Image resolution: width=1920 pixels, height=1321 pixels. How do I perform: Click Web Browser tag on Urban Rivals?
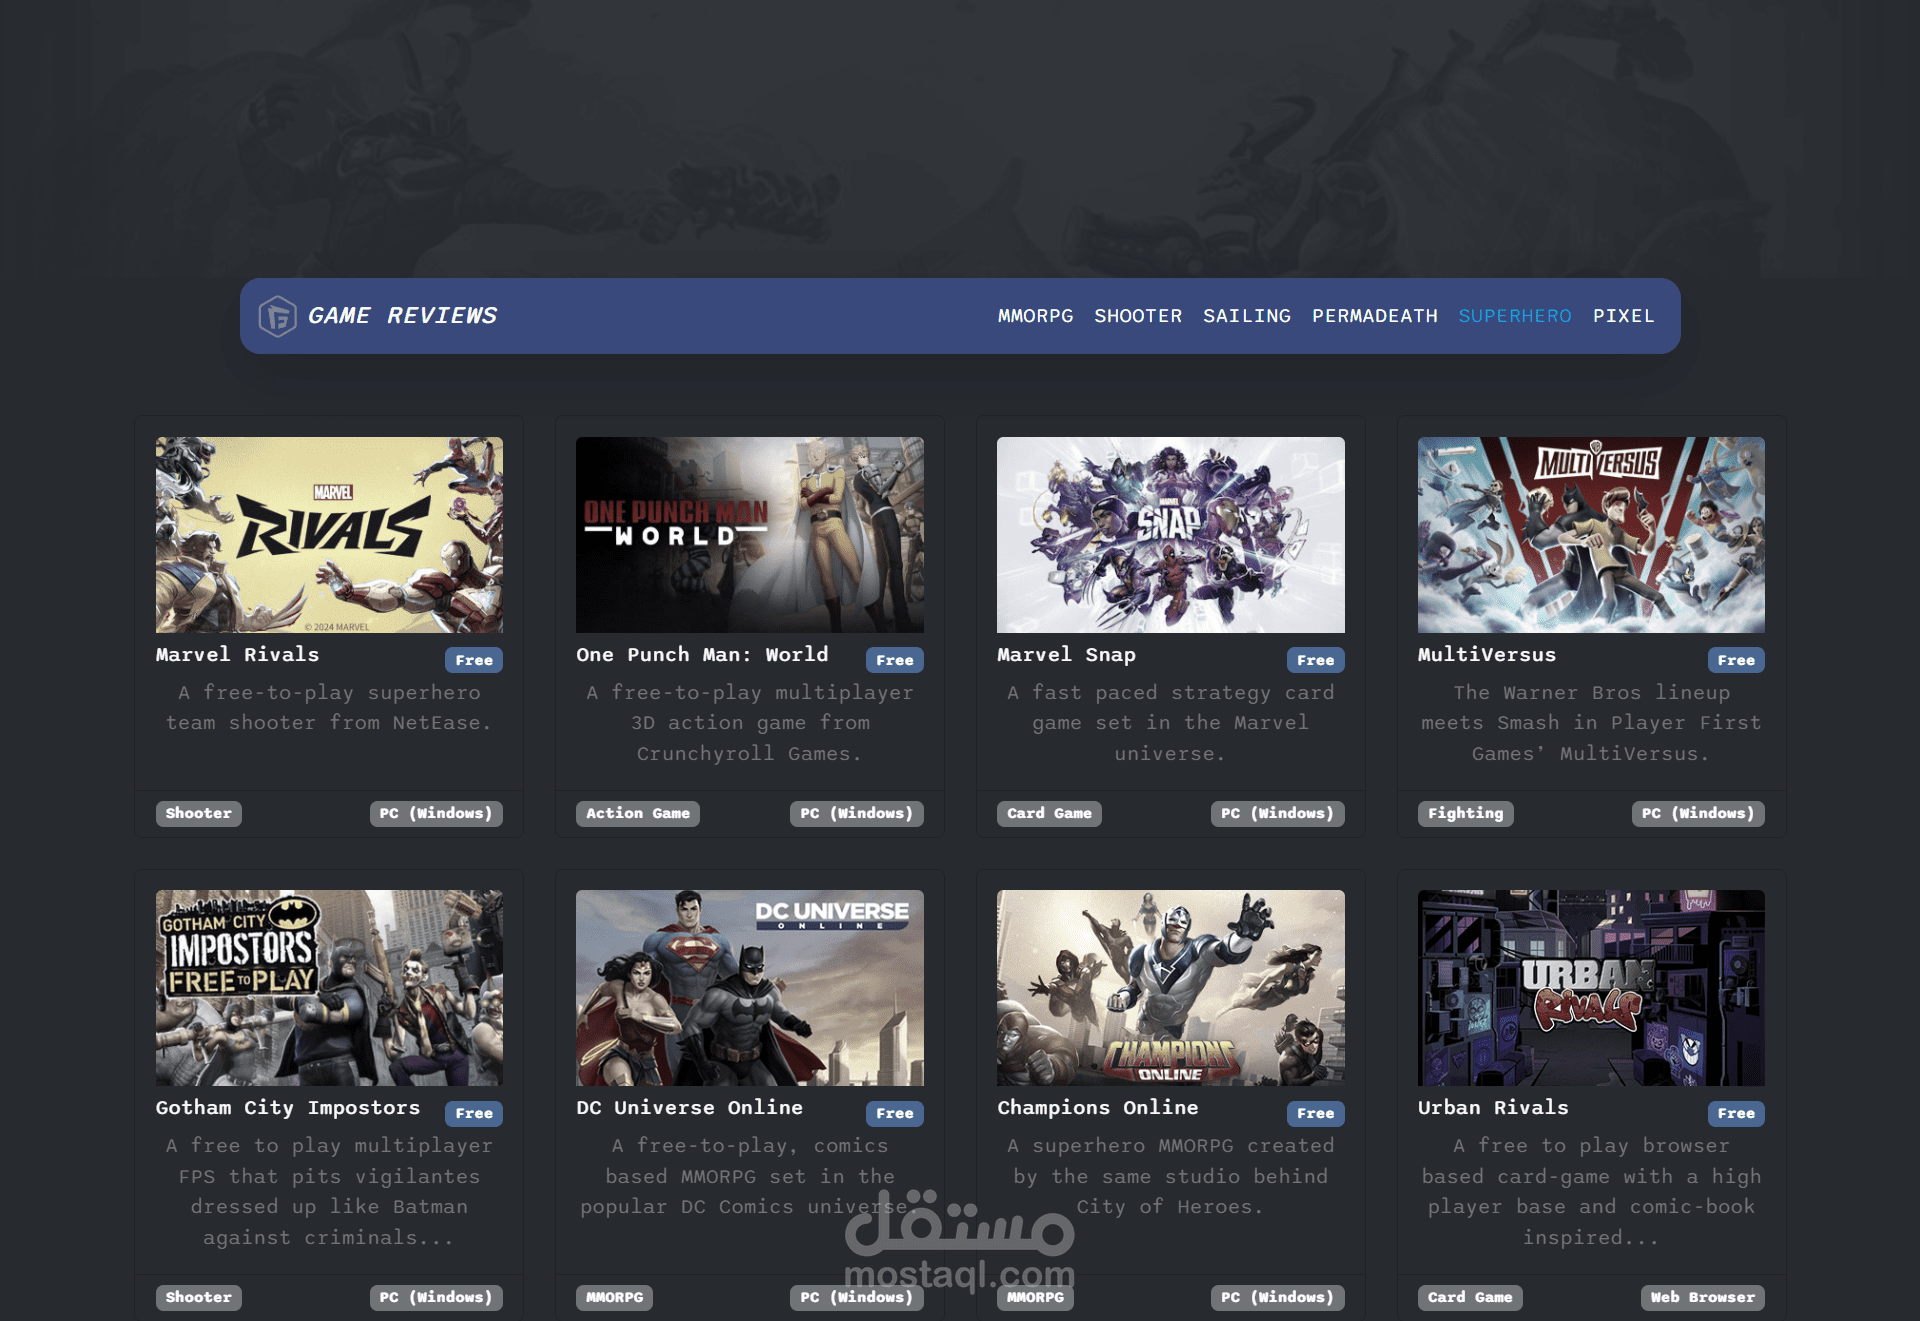pyautogui.click(x=1703, y=1298)
